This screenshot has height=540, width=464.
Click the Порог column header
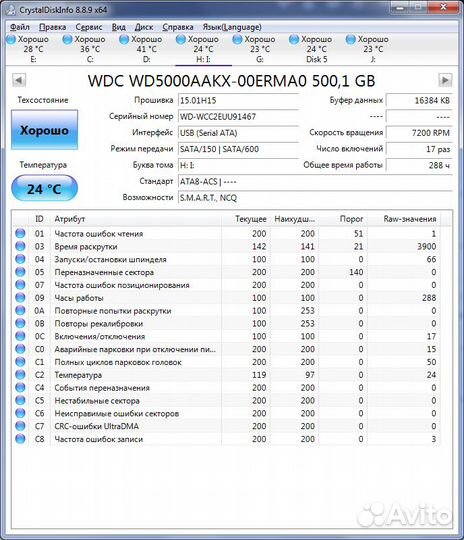coord(343,219)
